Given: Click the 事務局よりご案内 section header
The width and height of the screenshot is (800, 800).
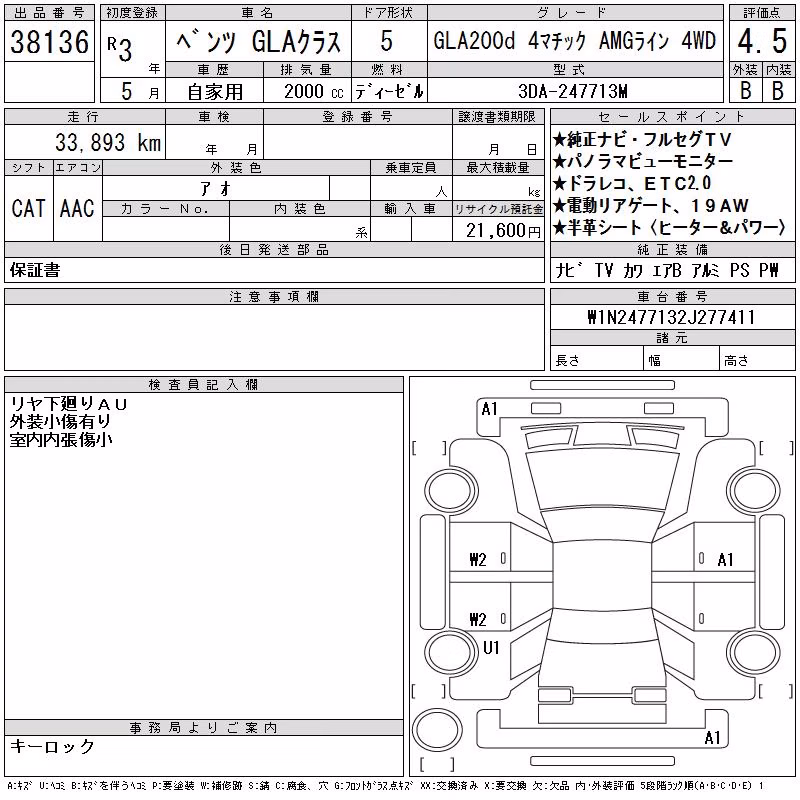Looking at the screenshot, I should click(x=203, y=728).
